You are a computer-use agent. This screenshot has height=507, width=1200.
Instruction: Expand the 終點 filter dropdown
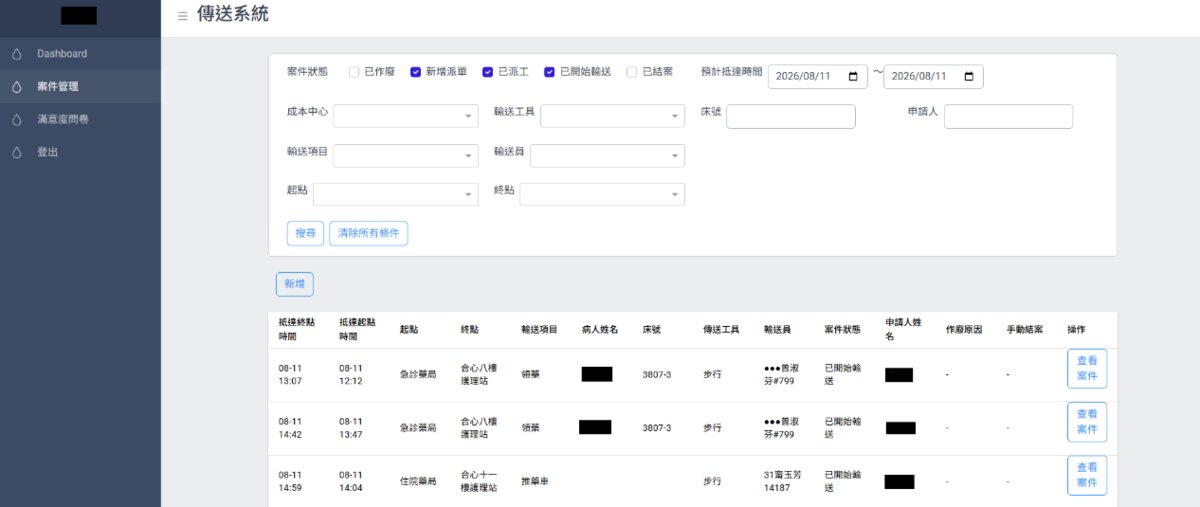pos(603,194)
